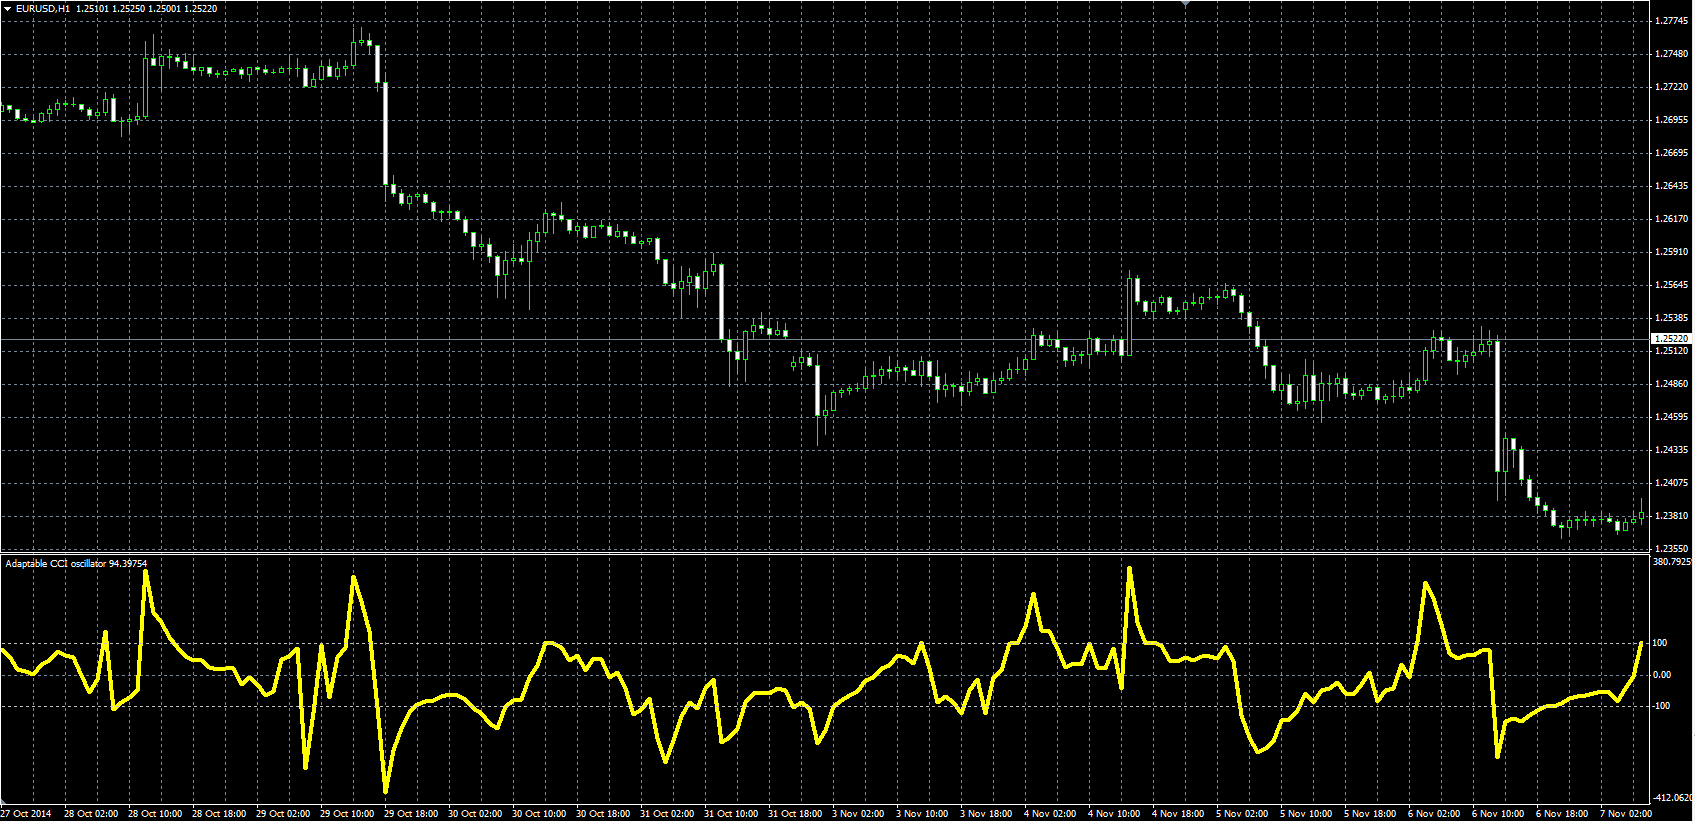
Task: Click time axis label 29 Oct 02:00
Action: pyautogui.click(x=283, y=814)
